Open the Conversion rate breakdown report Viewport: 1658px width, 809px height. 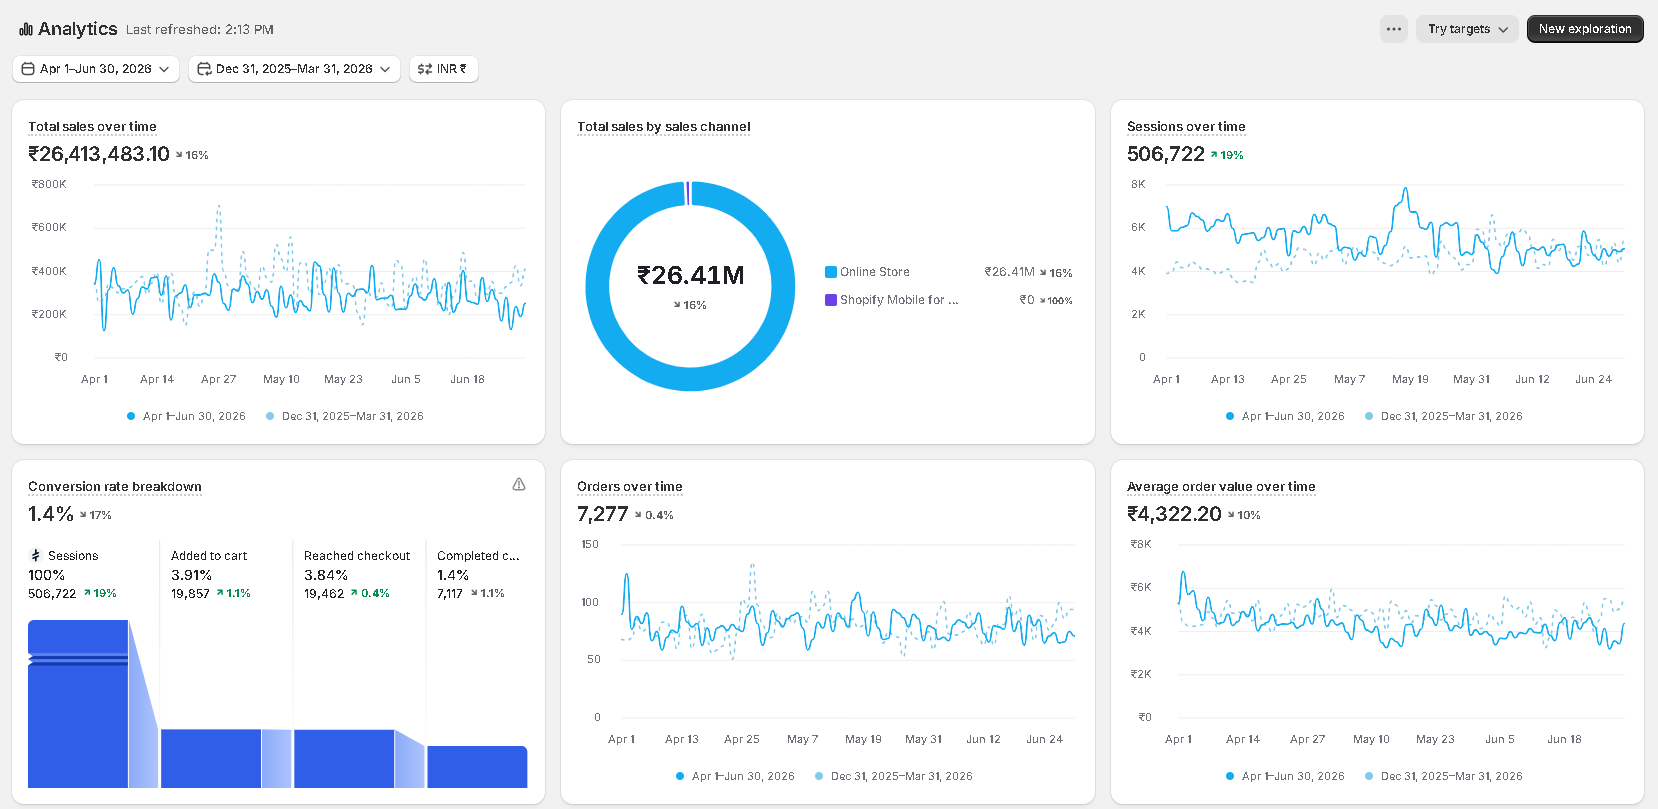tap(115, 487)
